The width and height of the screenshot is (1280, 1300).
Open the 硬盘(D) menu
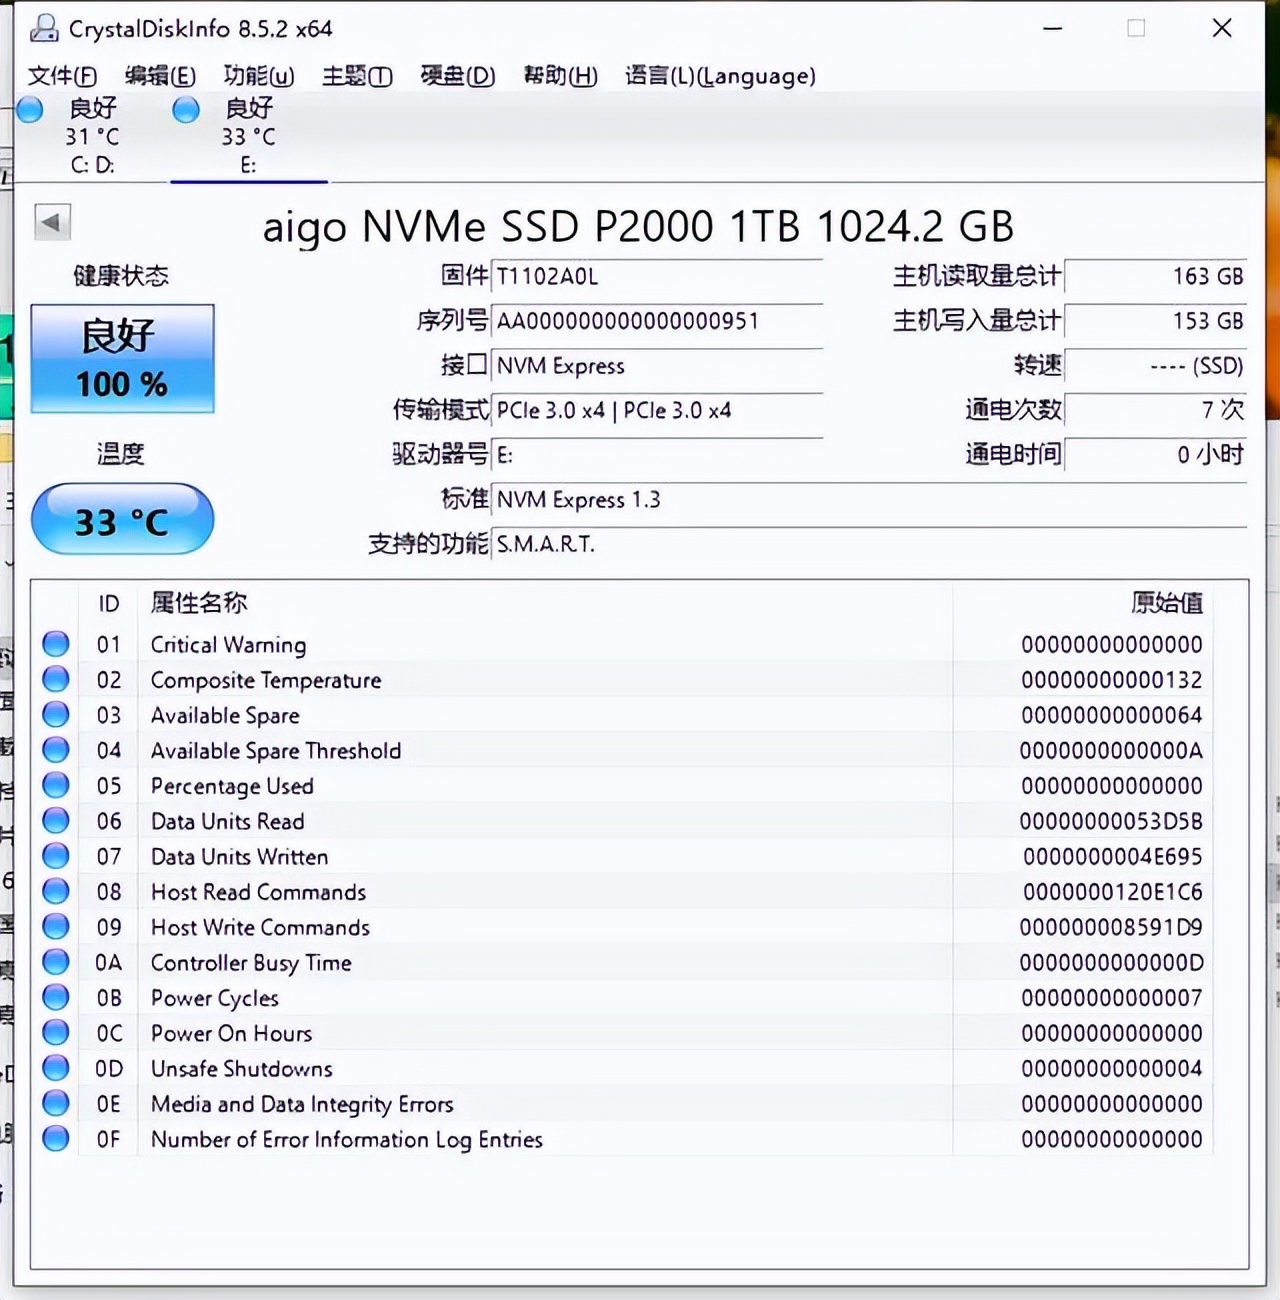coord(457,76)
